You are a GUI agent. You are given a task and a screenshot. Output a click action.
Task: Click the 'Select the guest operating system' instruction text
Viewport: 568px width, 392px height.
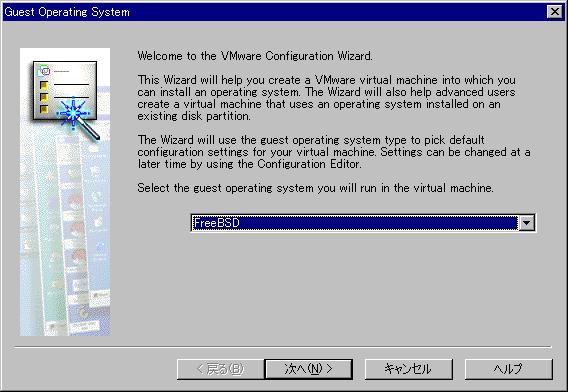click(x=315, y=188)
